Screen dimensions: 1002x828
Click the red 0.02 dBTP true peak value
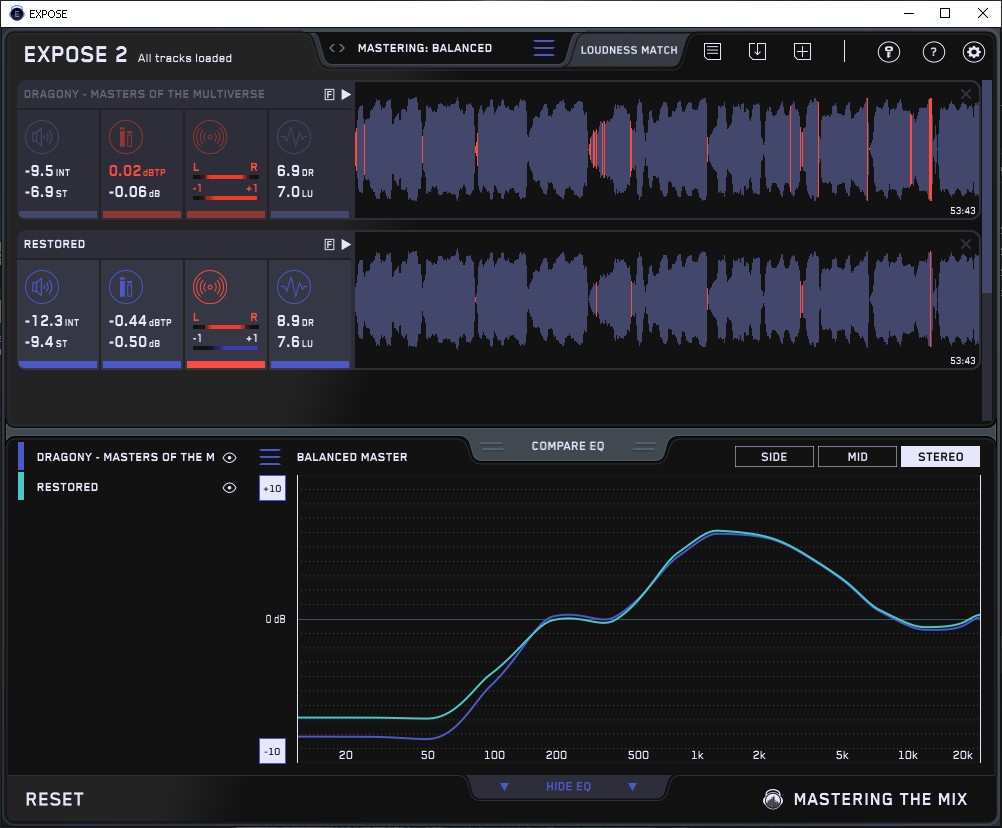point(137,171)
